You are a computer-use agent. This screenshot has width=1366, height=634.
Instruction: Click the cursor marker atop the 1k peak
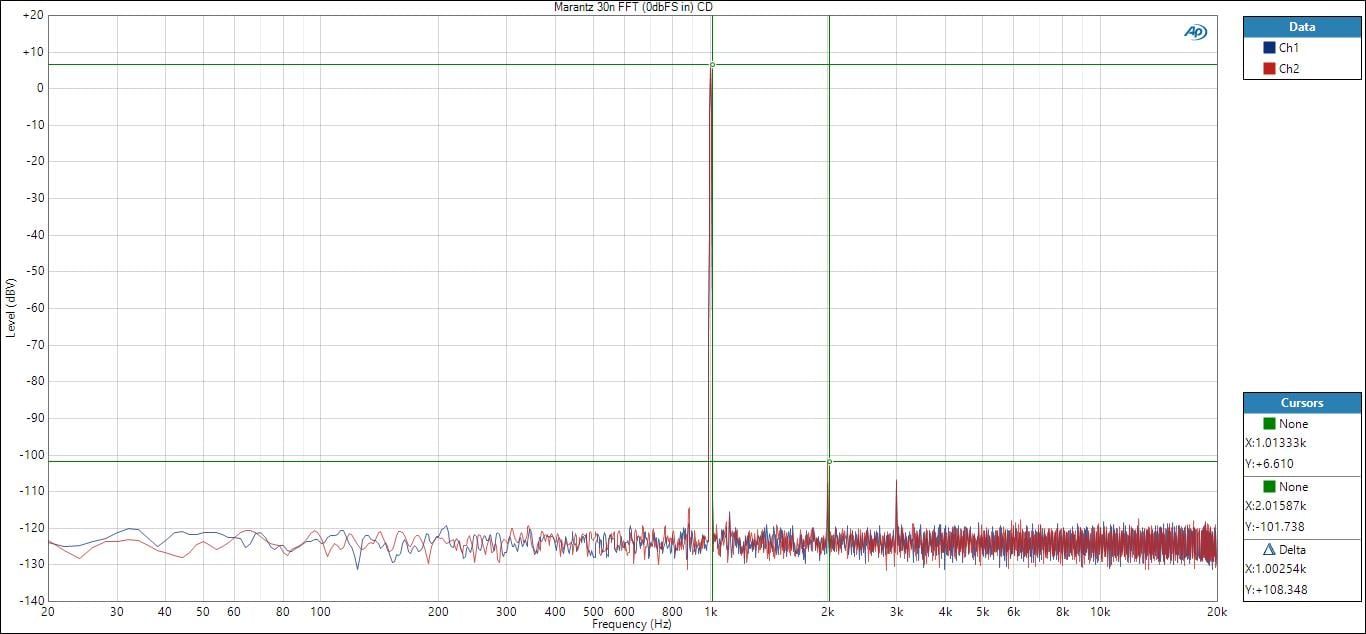712,65
